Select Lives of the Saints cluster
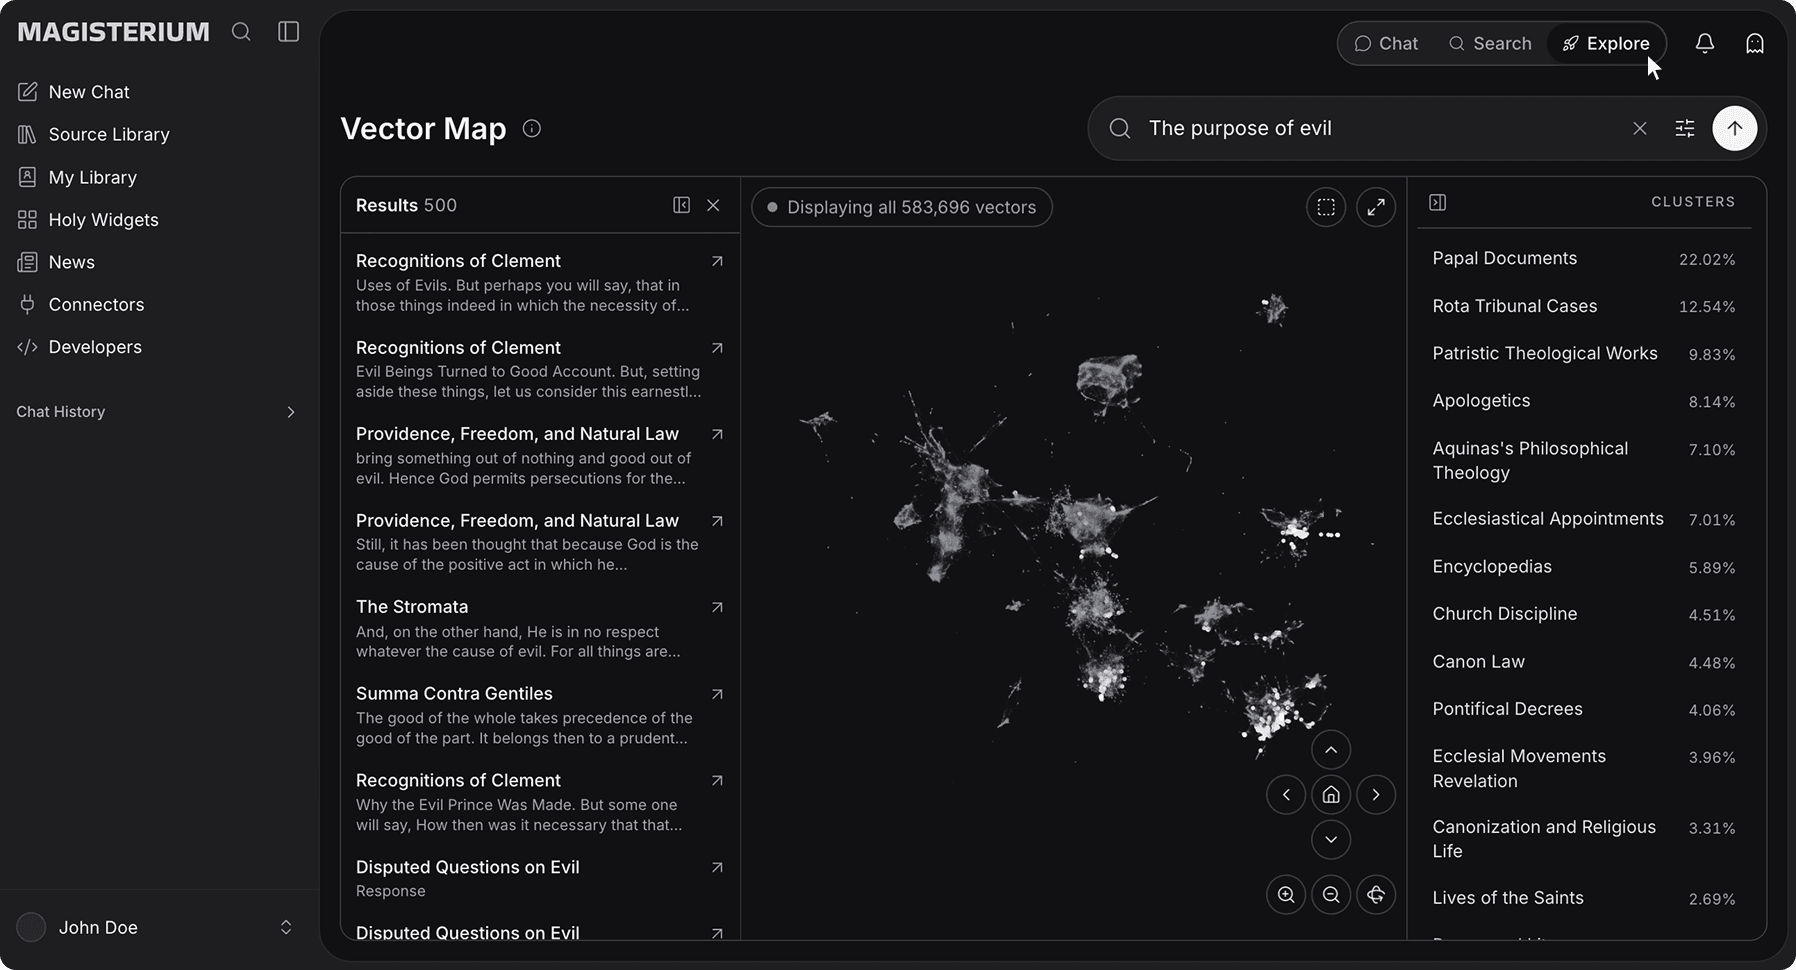Screen dimensions: 1796x970 (1584, 898)
